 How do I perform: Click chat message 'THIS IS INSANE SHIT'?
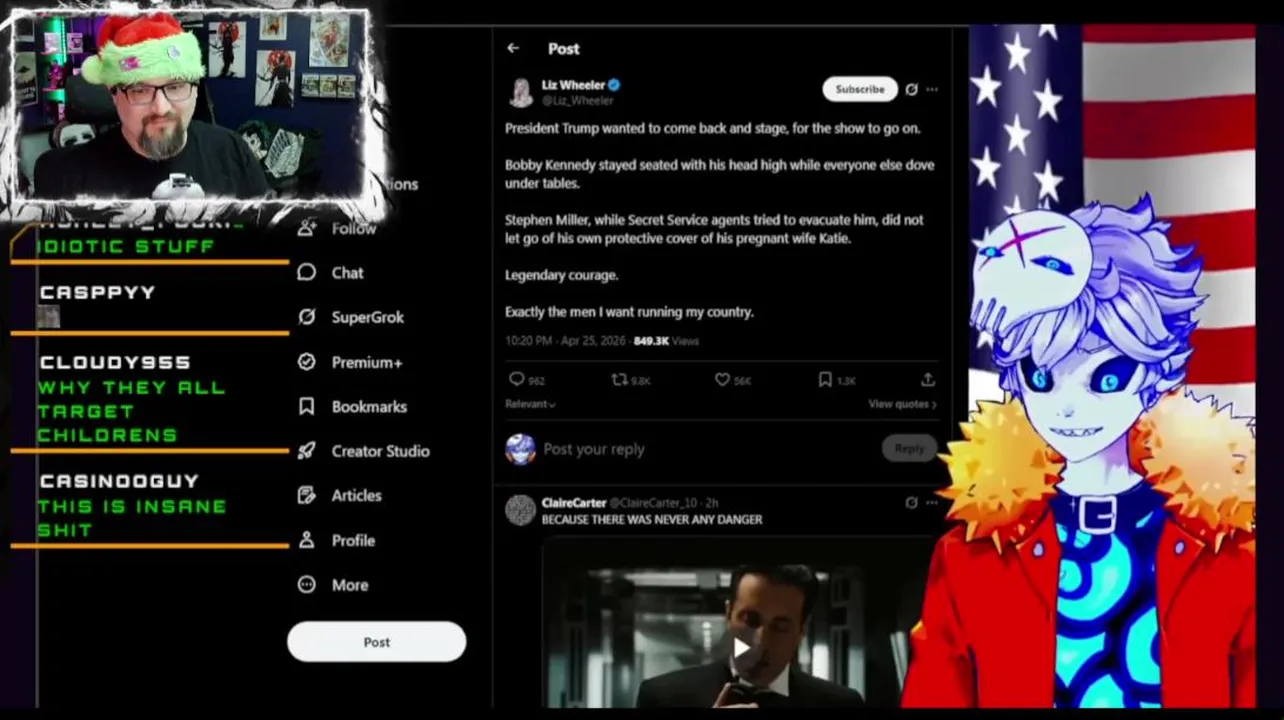[131, 518]
